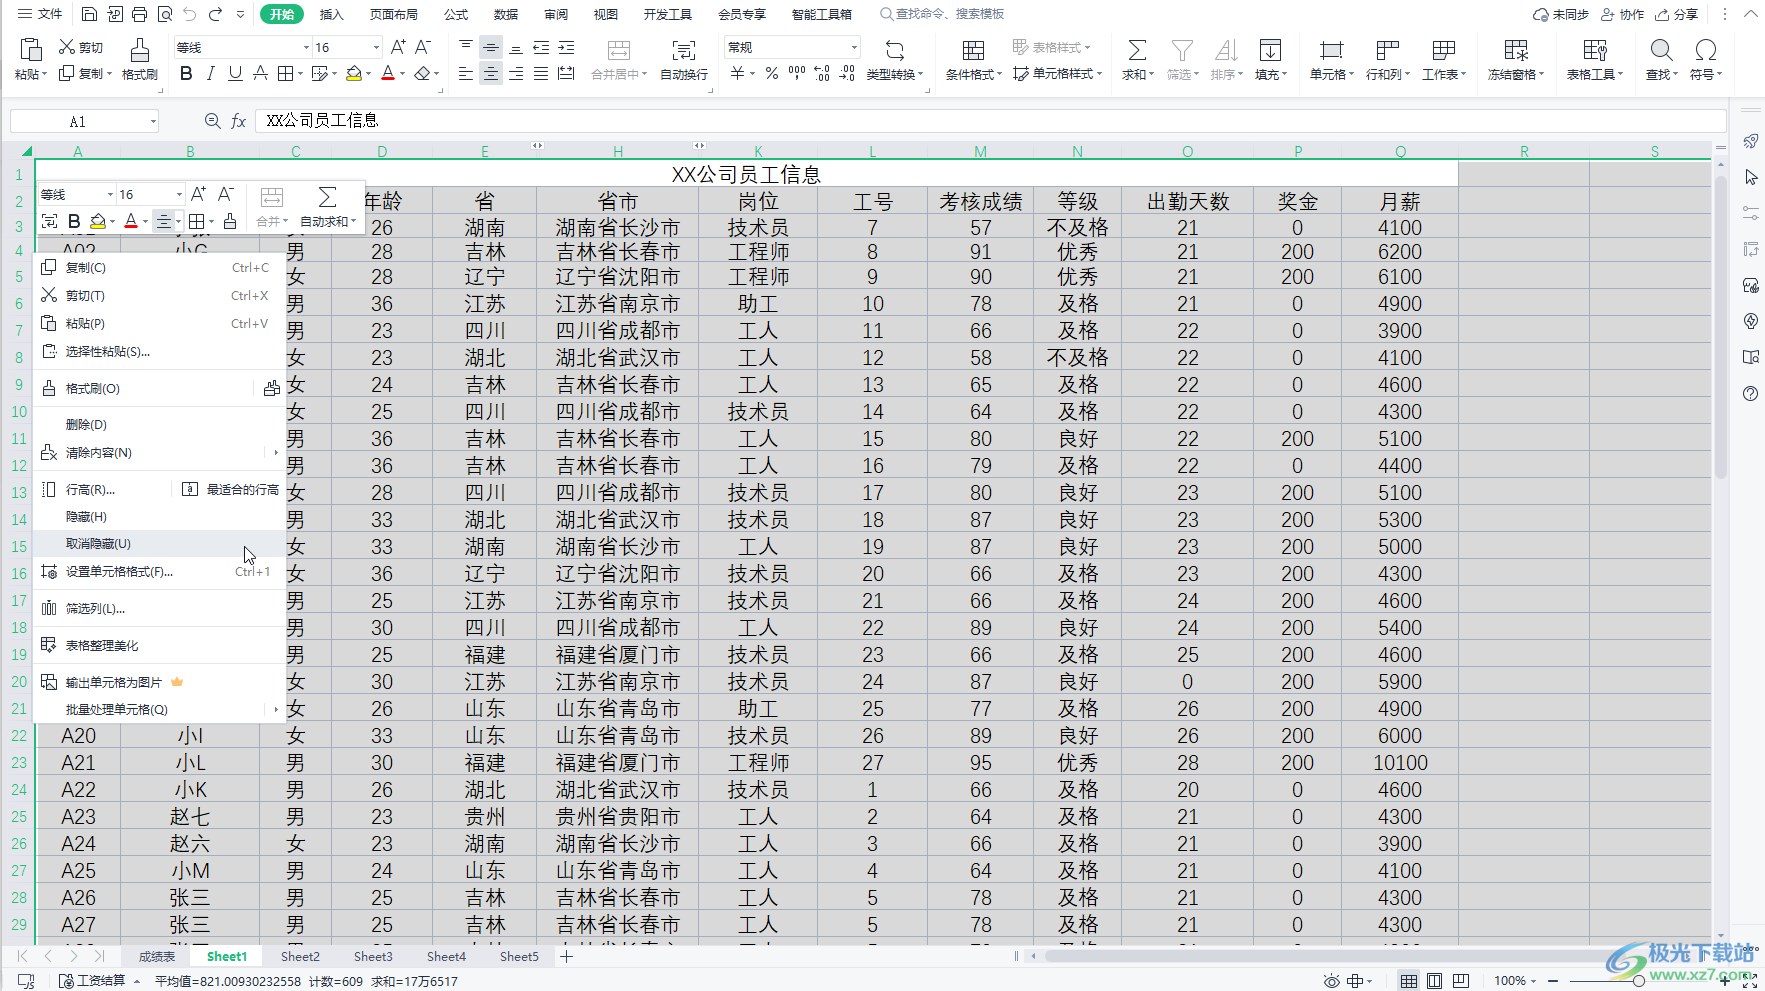Click the Not Synced (未同步) button
Viewport: 1765px width, 991px height.
1561,14
